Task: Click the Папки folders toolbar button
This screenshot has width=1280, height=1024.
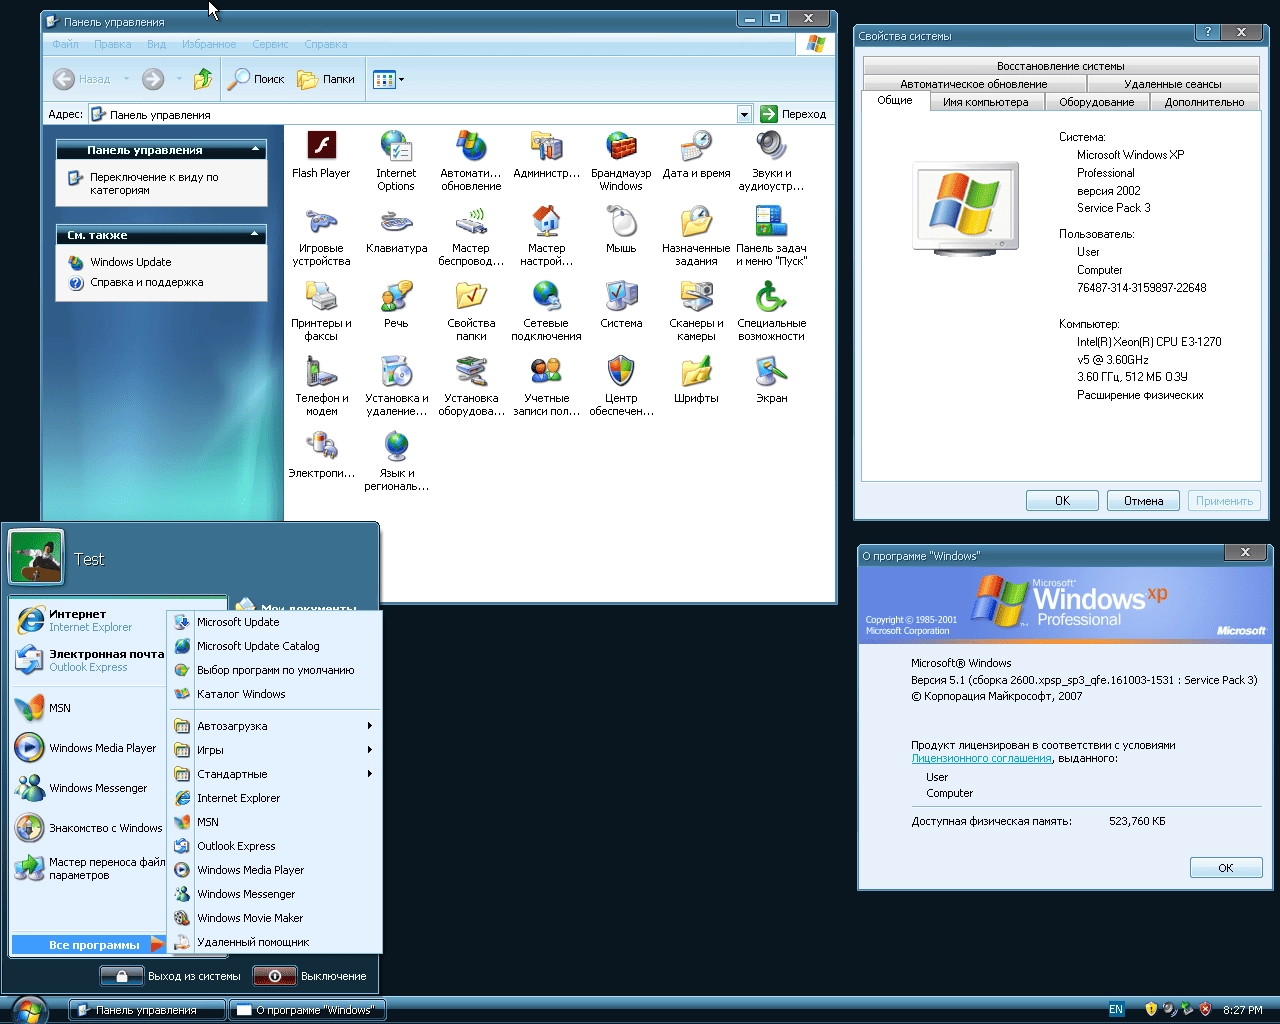Action: click(x=326, y=79)
